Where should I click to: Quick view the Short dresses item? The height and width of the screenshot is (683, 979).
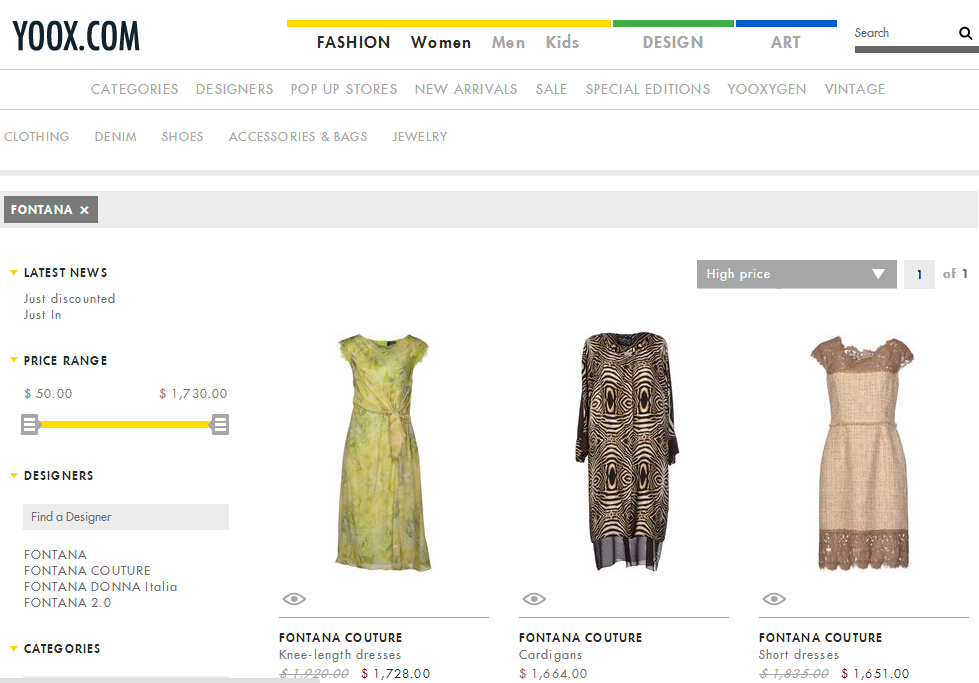[774, 599]
